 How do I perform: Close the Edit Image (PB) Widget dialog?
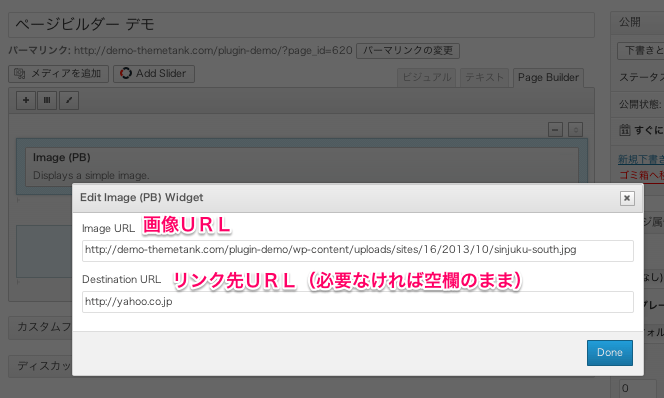point(627,198)
